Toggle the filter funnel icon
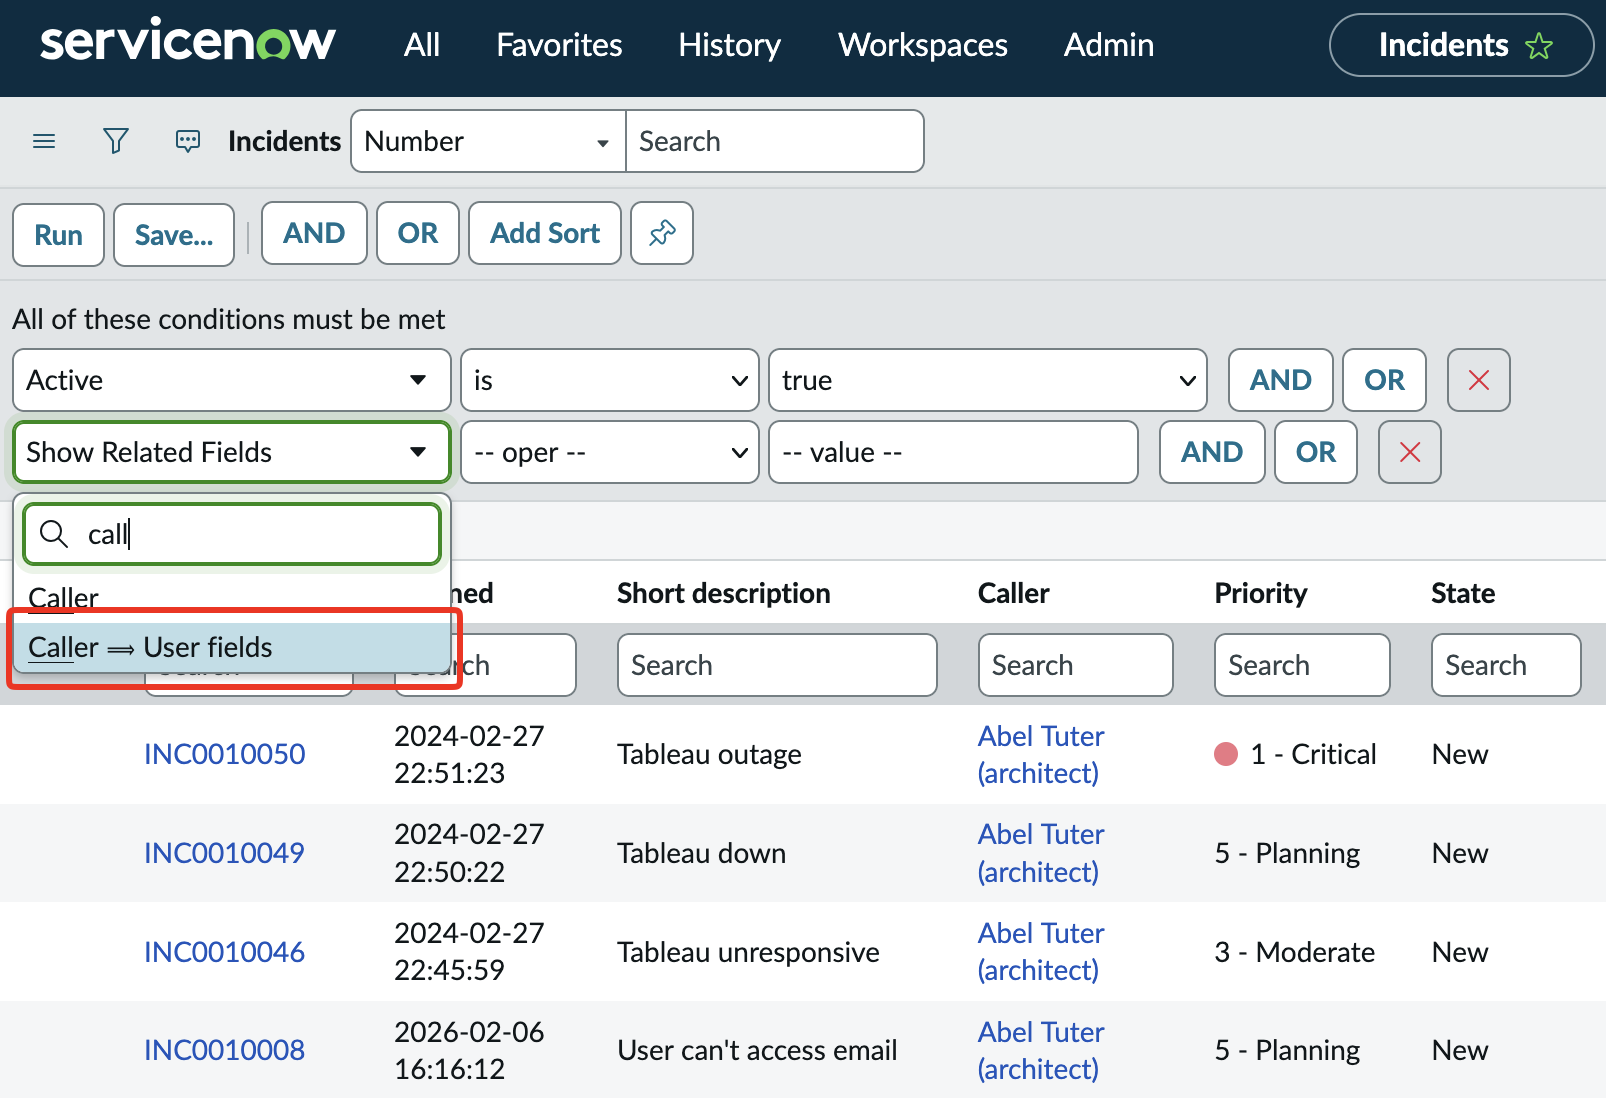 click(x=116, y=141)
